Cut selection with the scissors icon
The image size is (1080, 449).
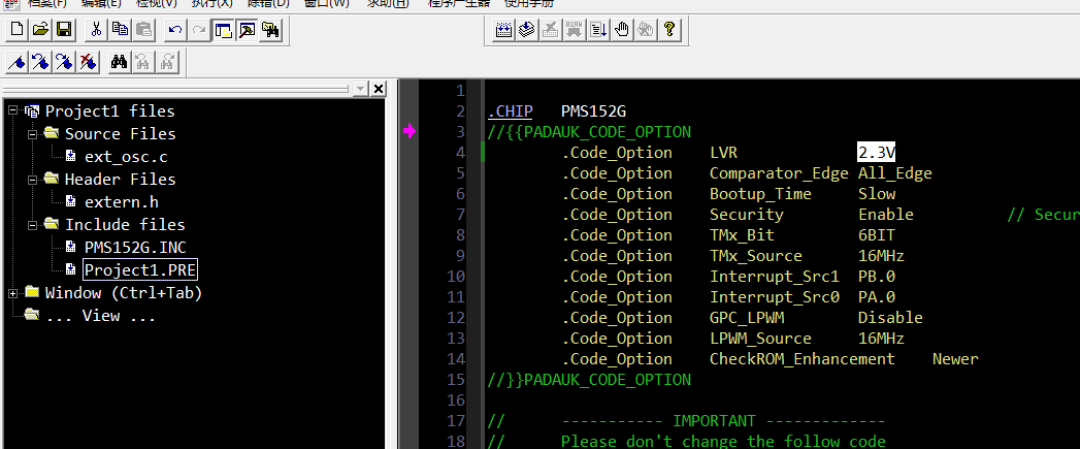[97, 30]
